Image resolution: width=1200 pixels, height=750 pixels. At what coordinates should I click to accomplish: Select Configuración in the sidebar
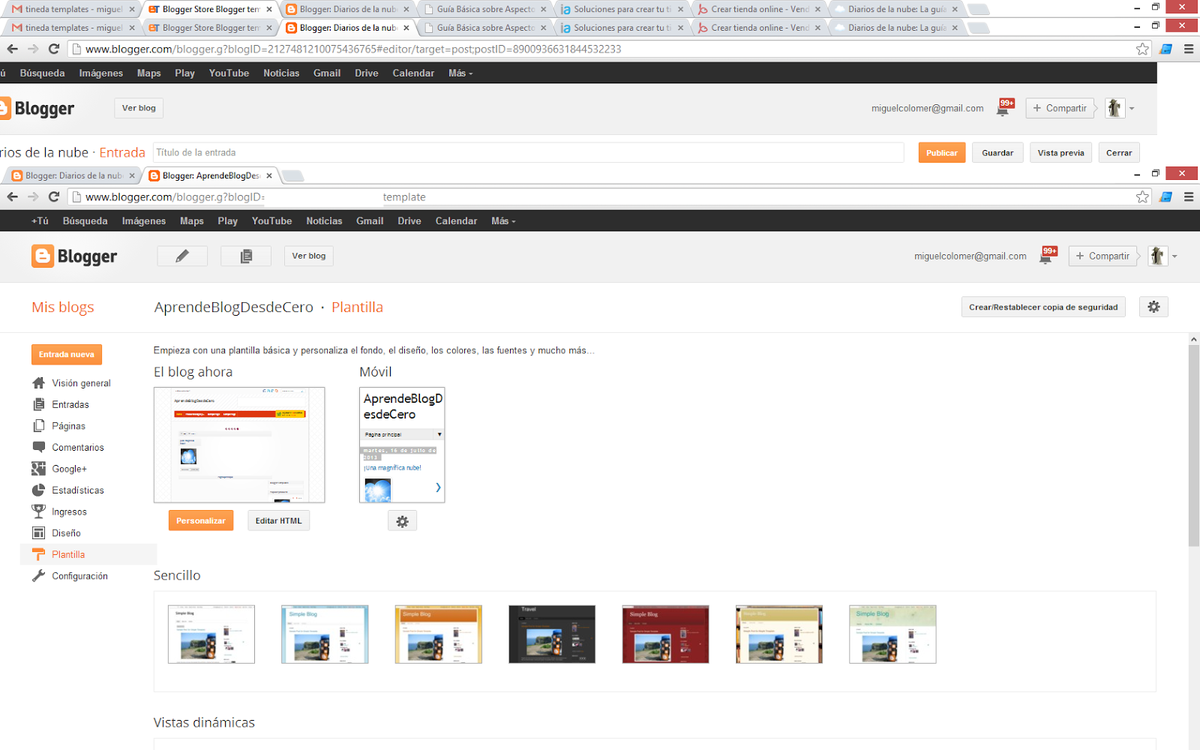coord(79,576)
